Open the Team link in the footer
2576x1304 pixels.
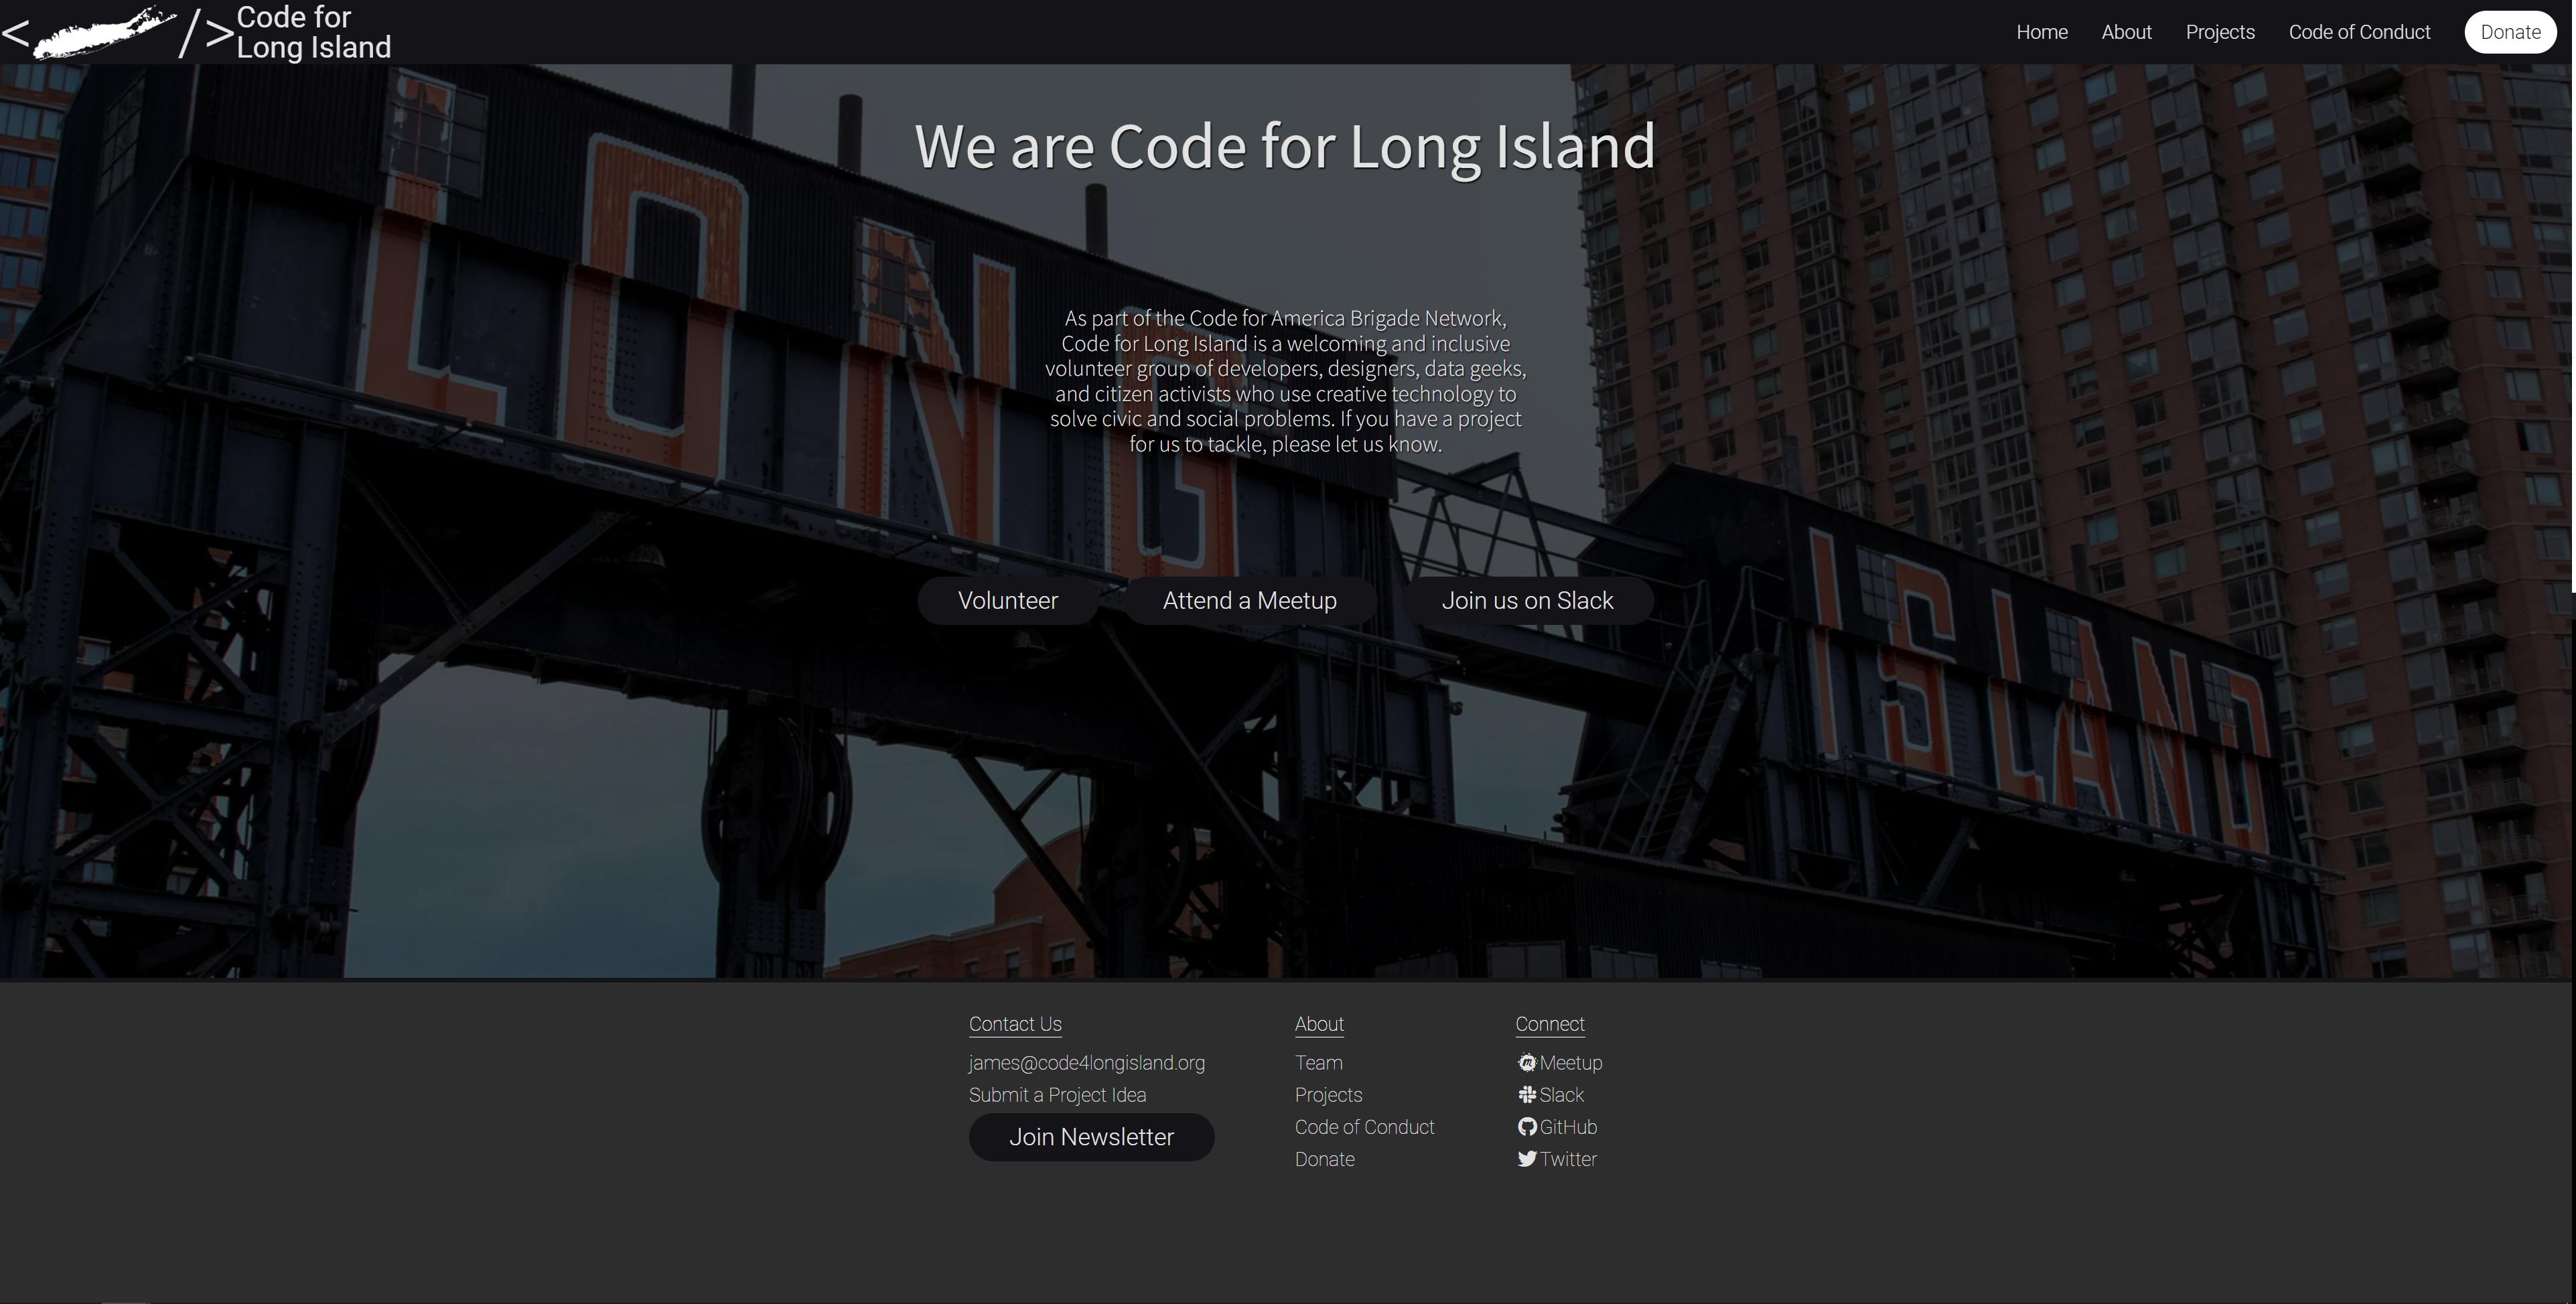(x=1318, y=1063)
